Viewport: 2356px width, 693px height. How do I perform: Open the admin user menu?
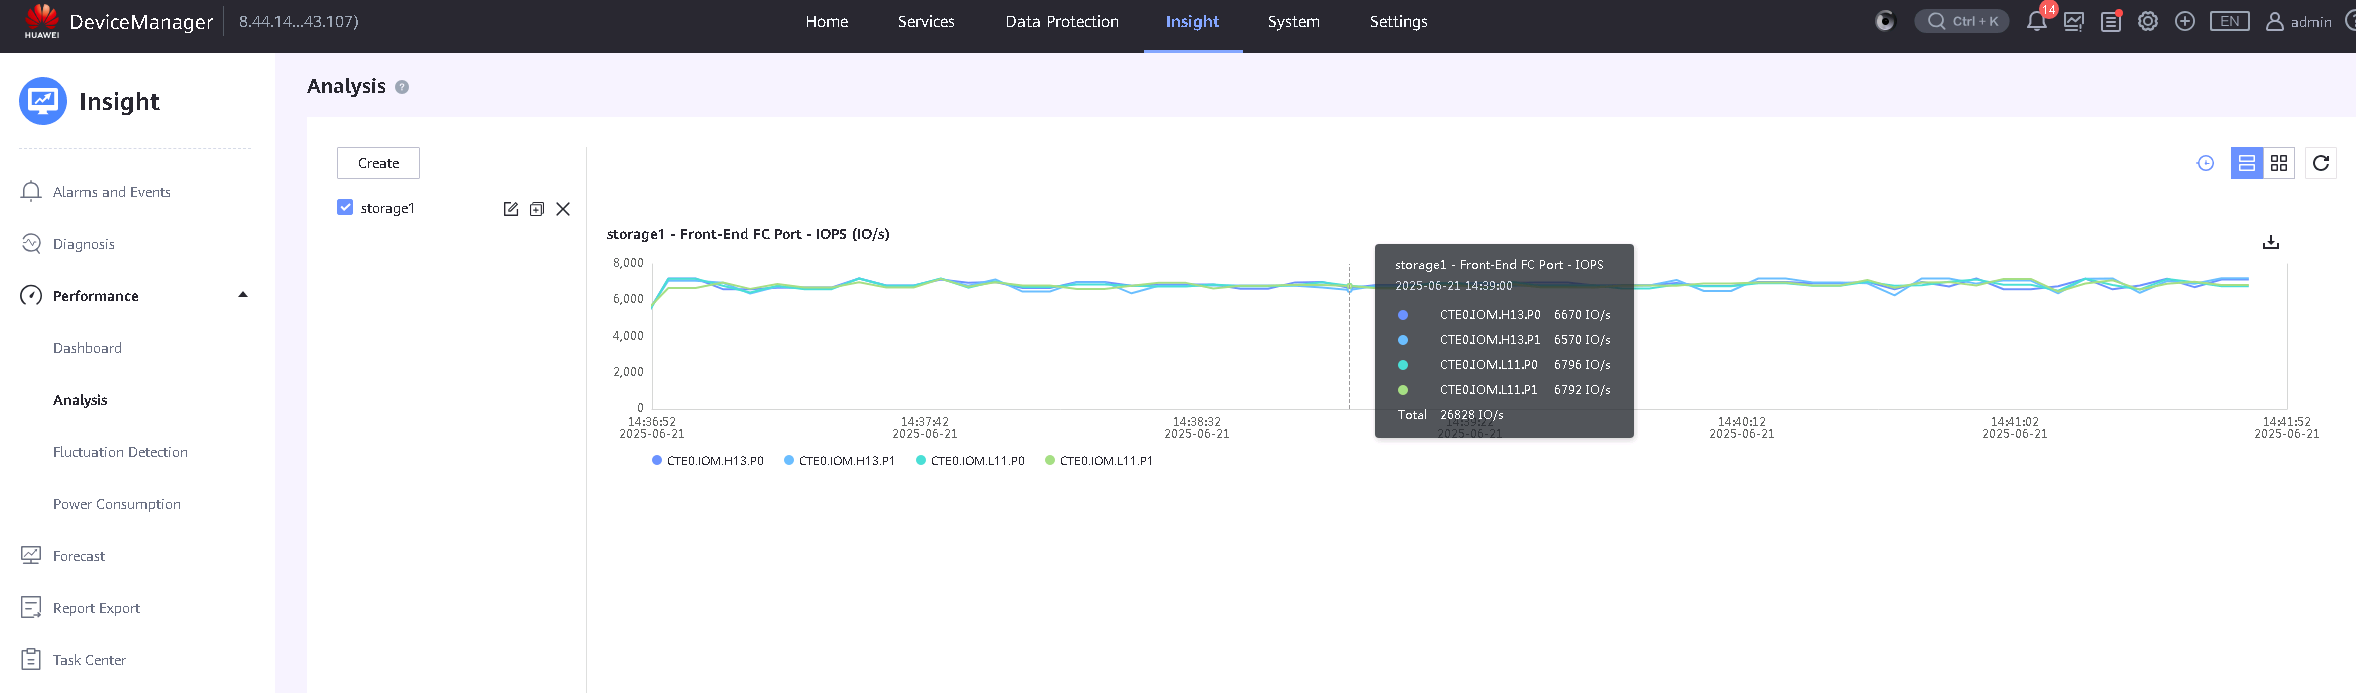[2298, 21]
